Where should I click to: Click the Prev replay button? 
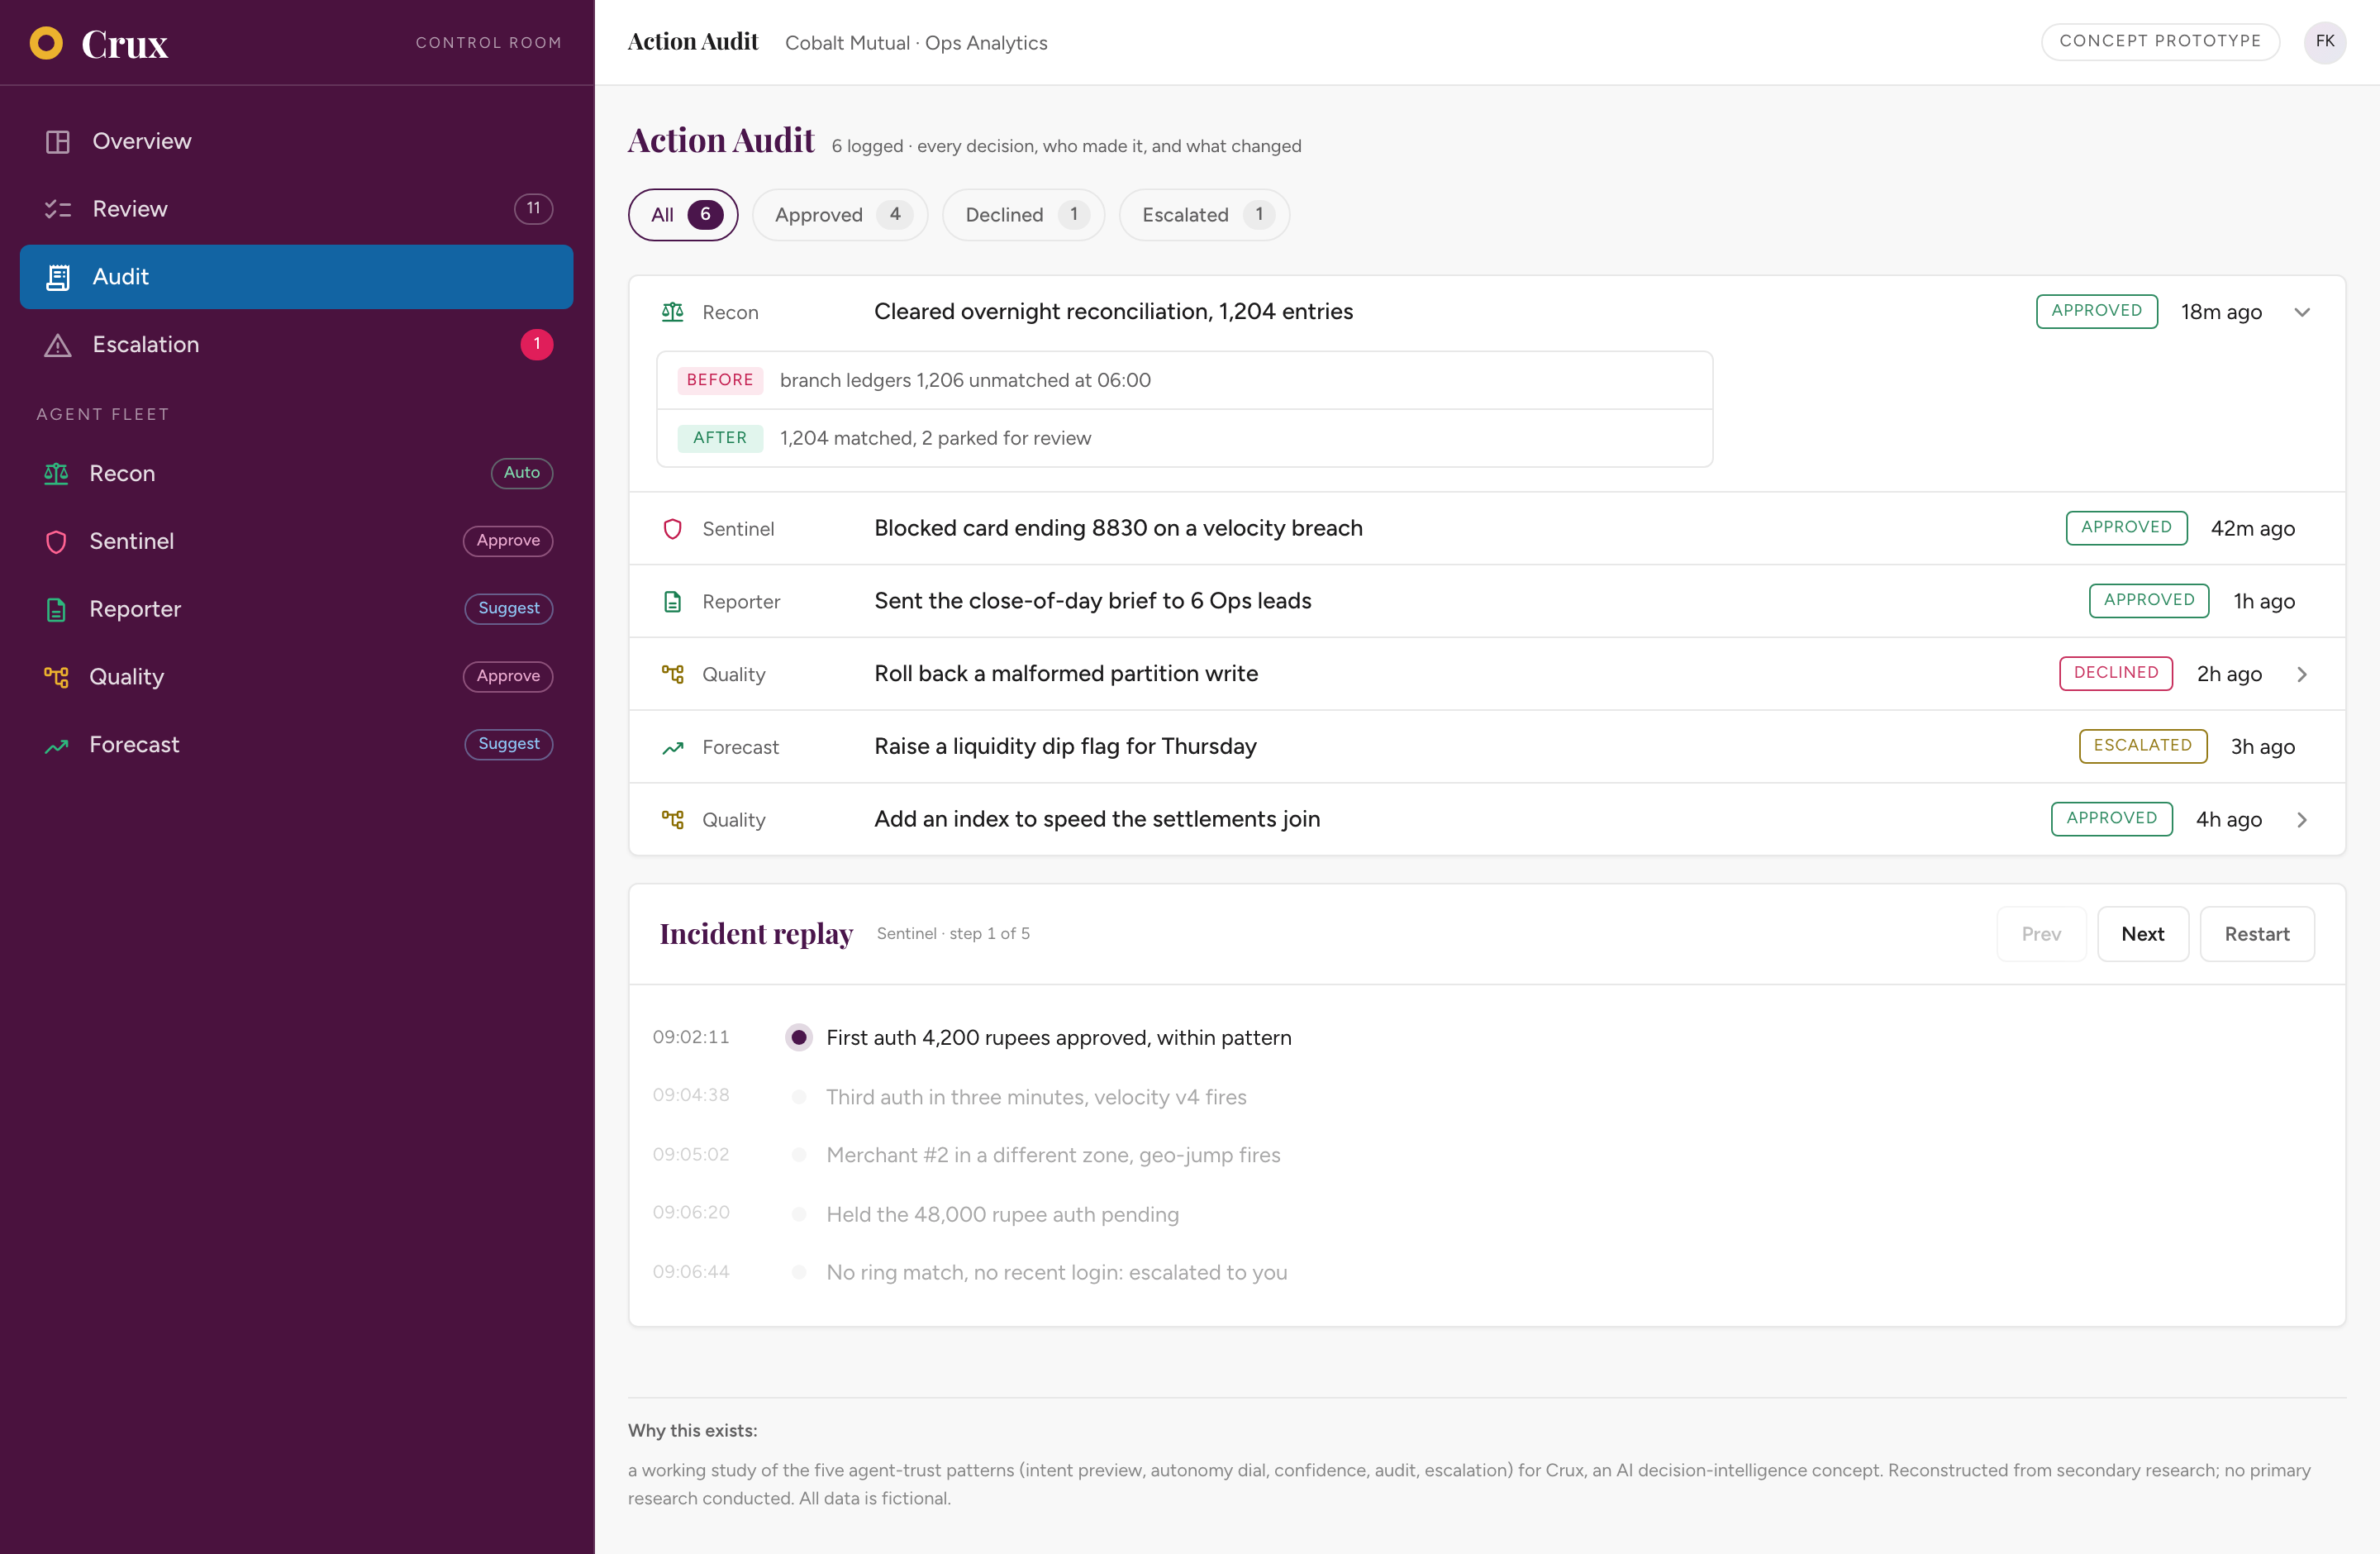2041,934
